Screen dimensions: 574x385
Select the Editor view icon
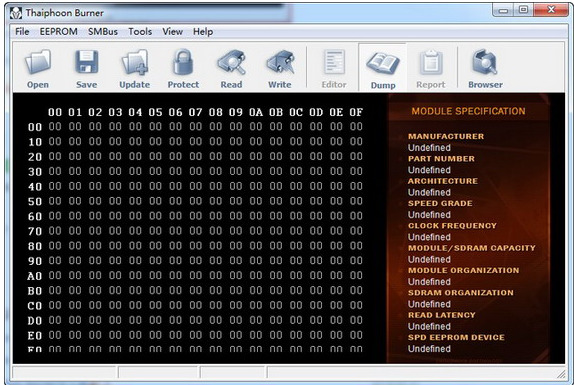pyautogui.click(x=334, y=62)
